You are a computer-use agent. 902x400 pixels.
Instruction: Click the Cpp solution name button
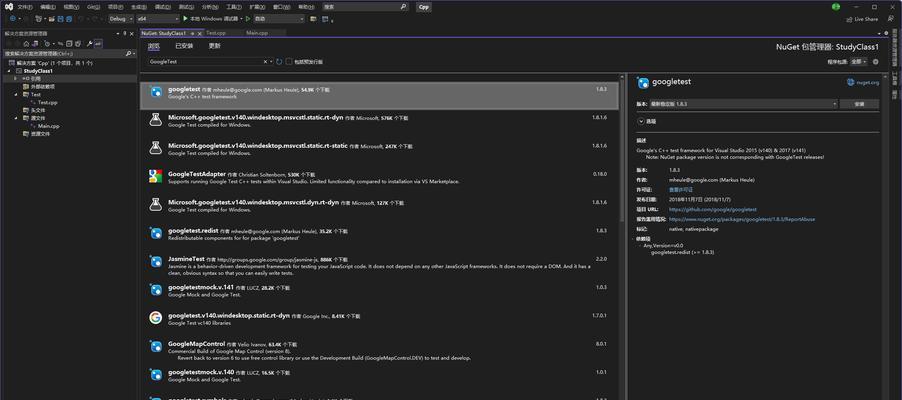pyautogui.click(x=424, y=7)
